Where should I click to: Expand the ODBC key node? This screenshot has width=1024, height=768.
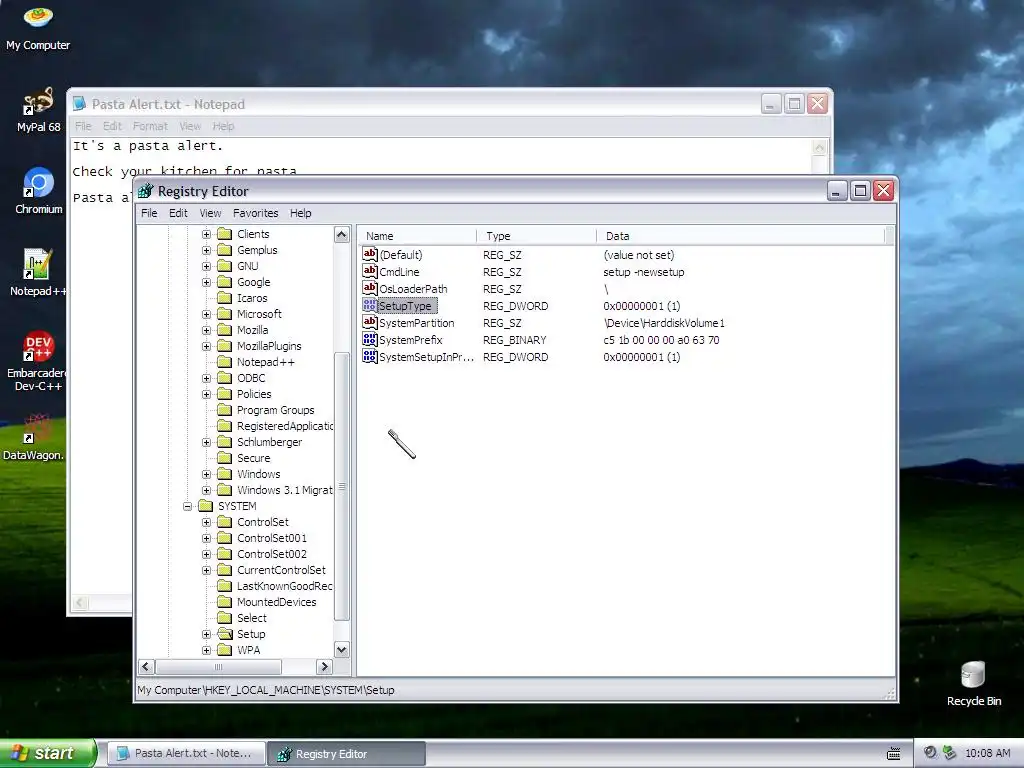pyautogui.click(x=206, y=378)
